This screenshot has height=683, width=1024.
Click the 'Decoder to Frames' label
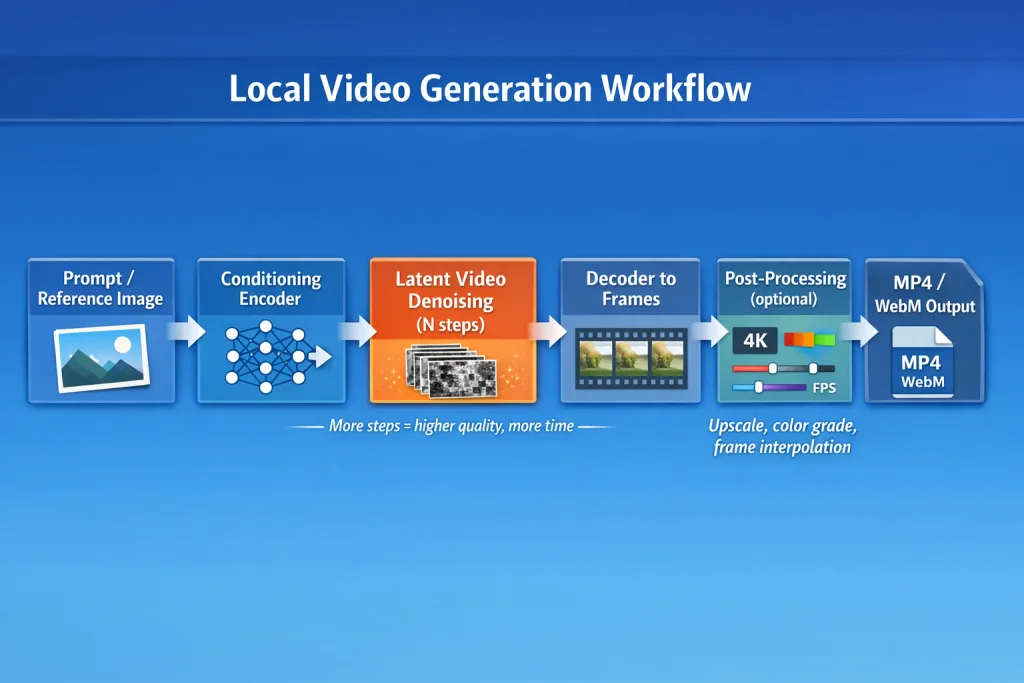(631, 289)
